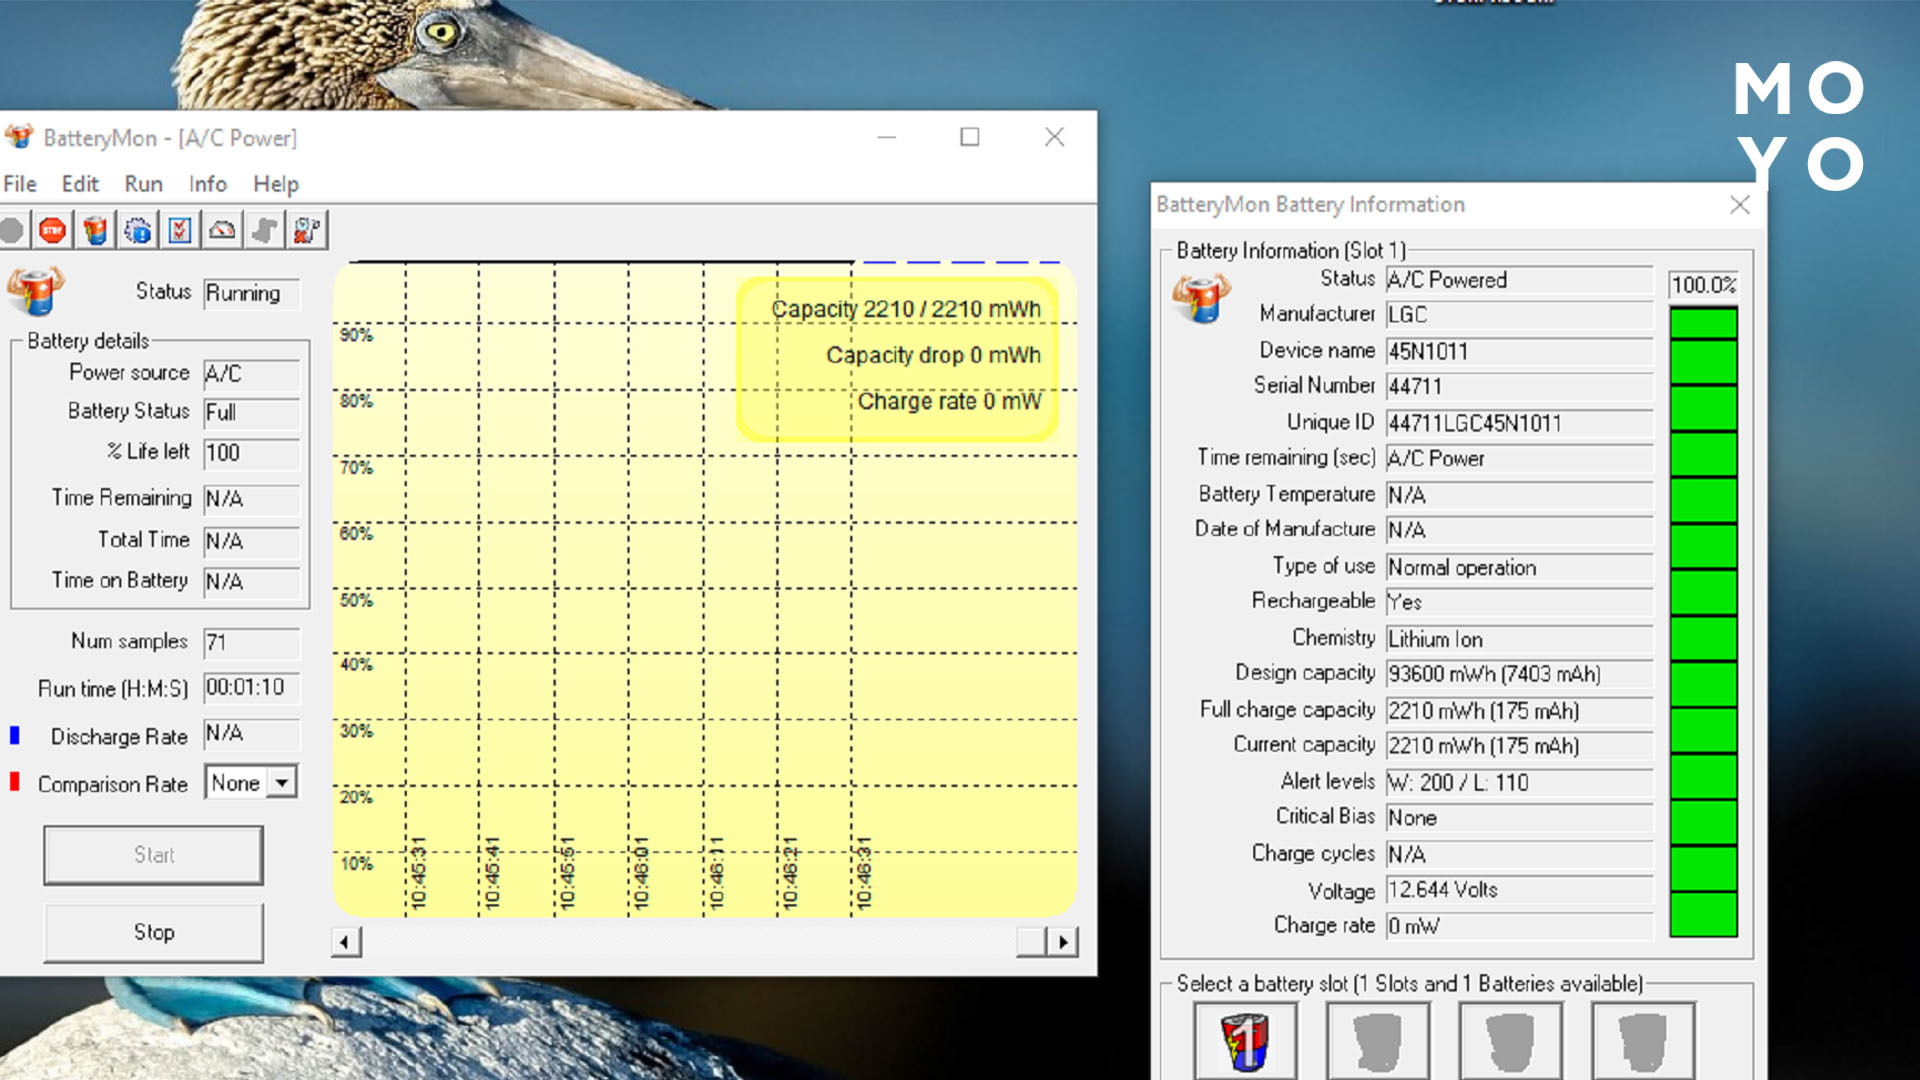Open the Run menu
Screen dimensions: 1920x1080
click(x=143, y=184)
